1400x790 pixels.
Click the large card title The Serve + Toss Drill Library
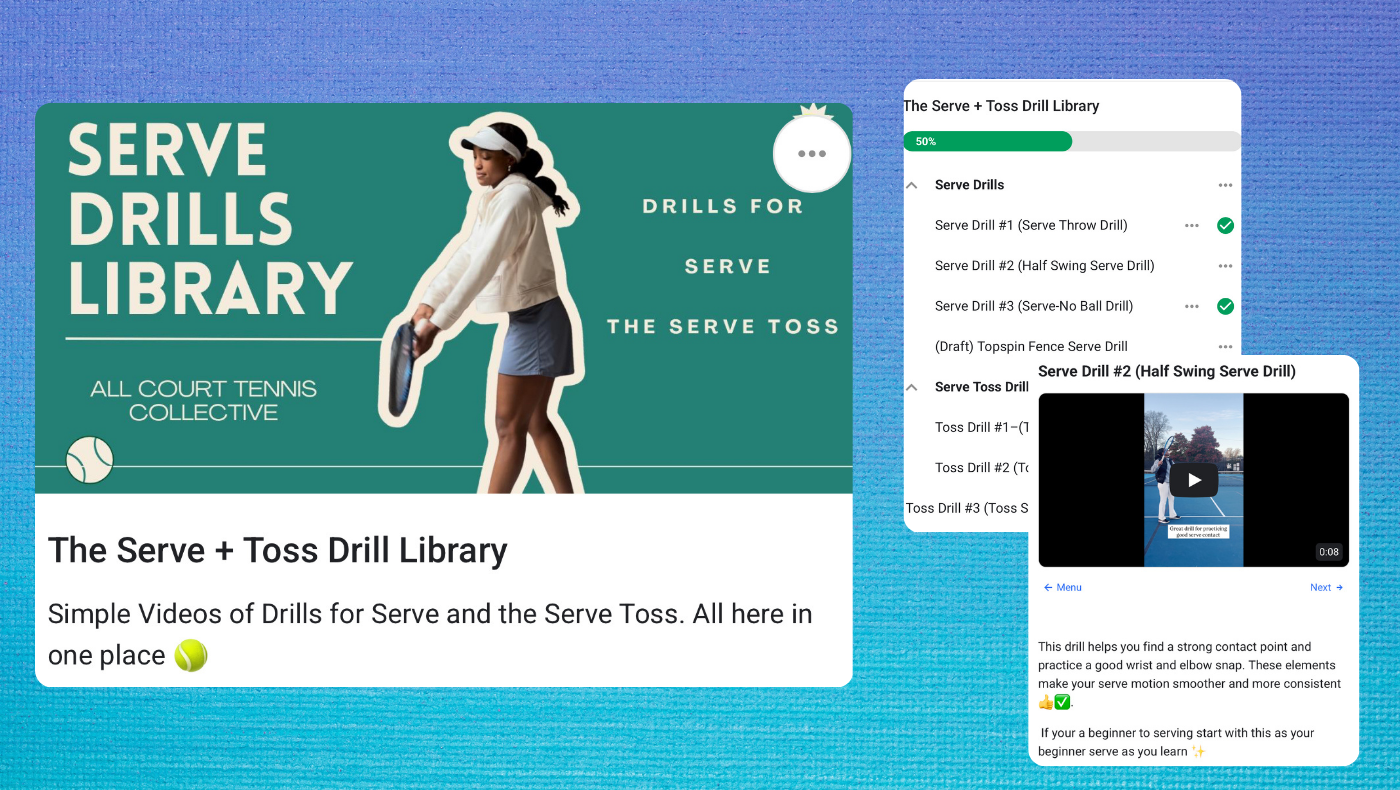[x=278, y=550]
